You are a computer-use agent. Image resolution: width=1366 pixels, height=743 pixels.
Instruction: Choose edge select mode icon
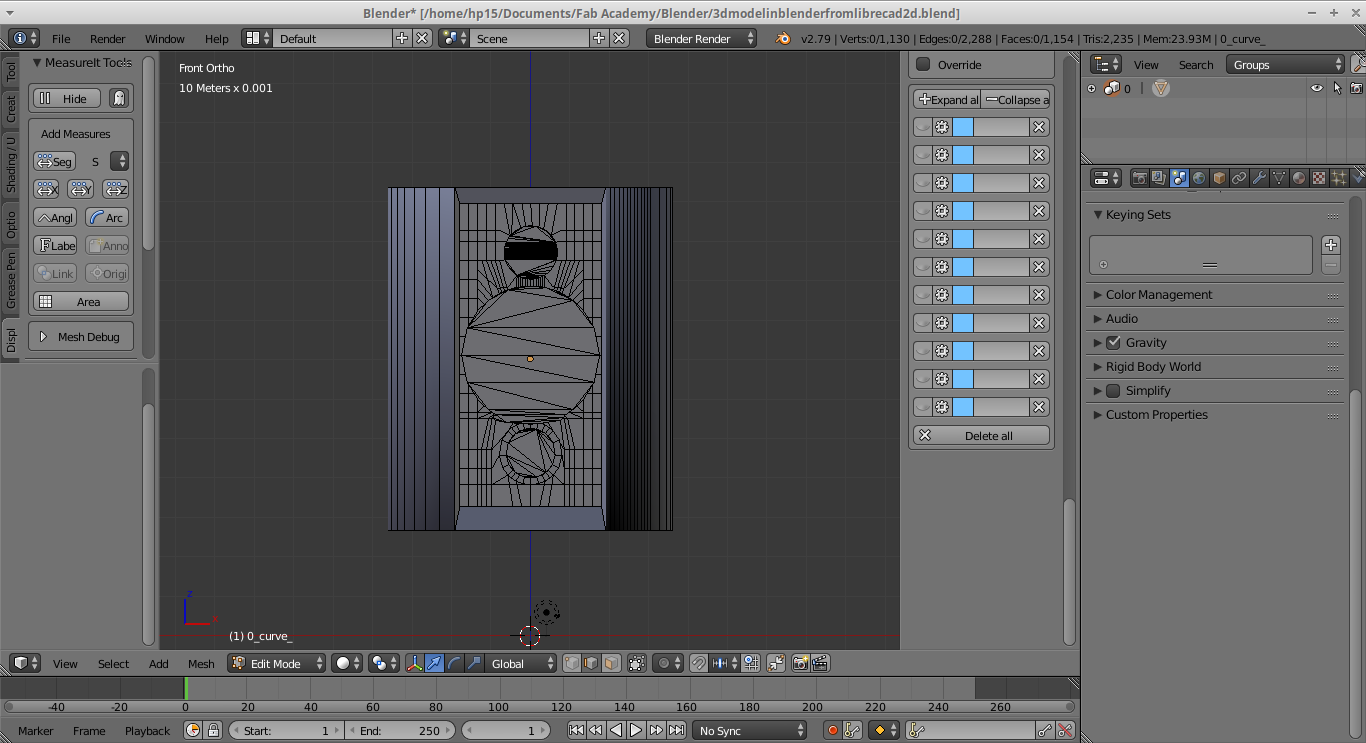click(591, 663)
